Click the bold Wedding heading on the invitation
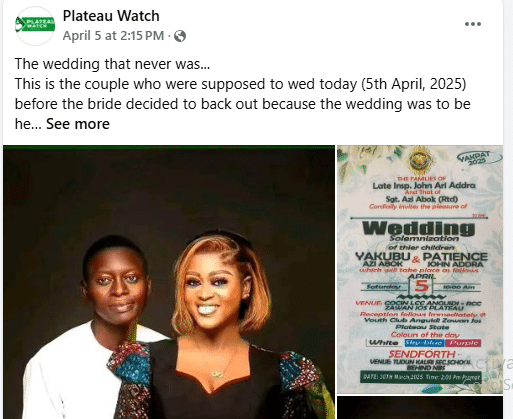Image resolution: width=513 pixels, height=419 pixels. (419, 228)
